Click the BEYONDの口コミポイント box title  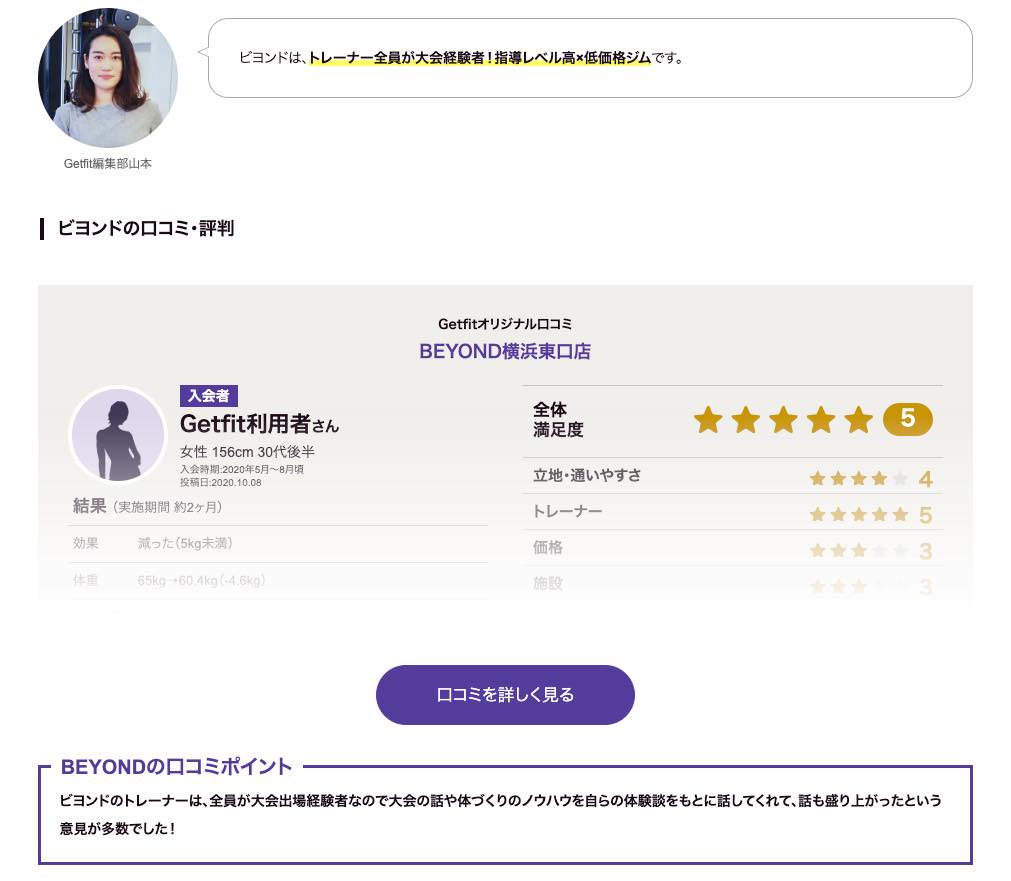click(176, 767)
